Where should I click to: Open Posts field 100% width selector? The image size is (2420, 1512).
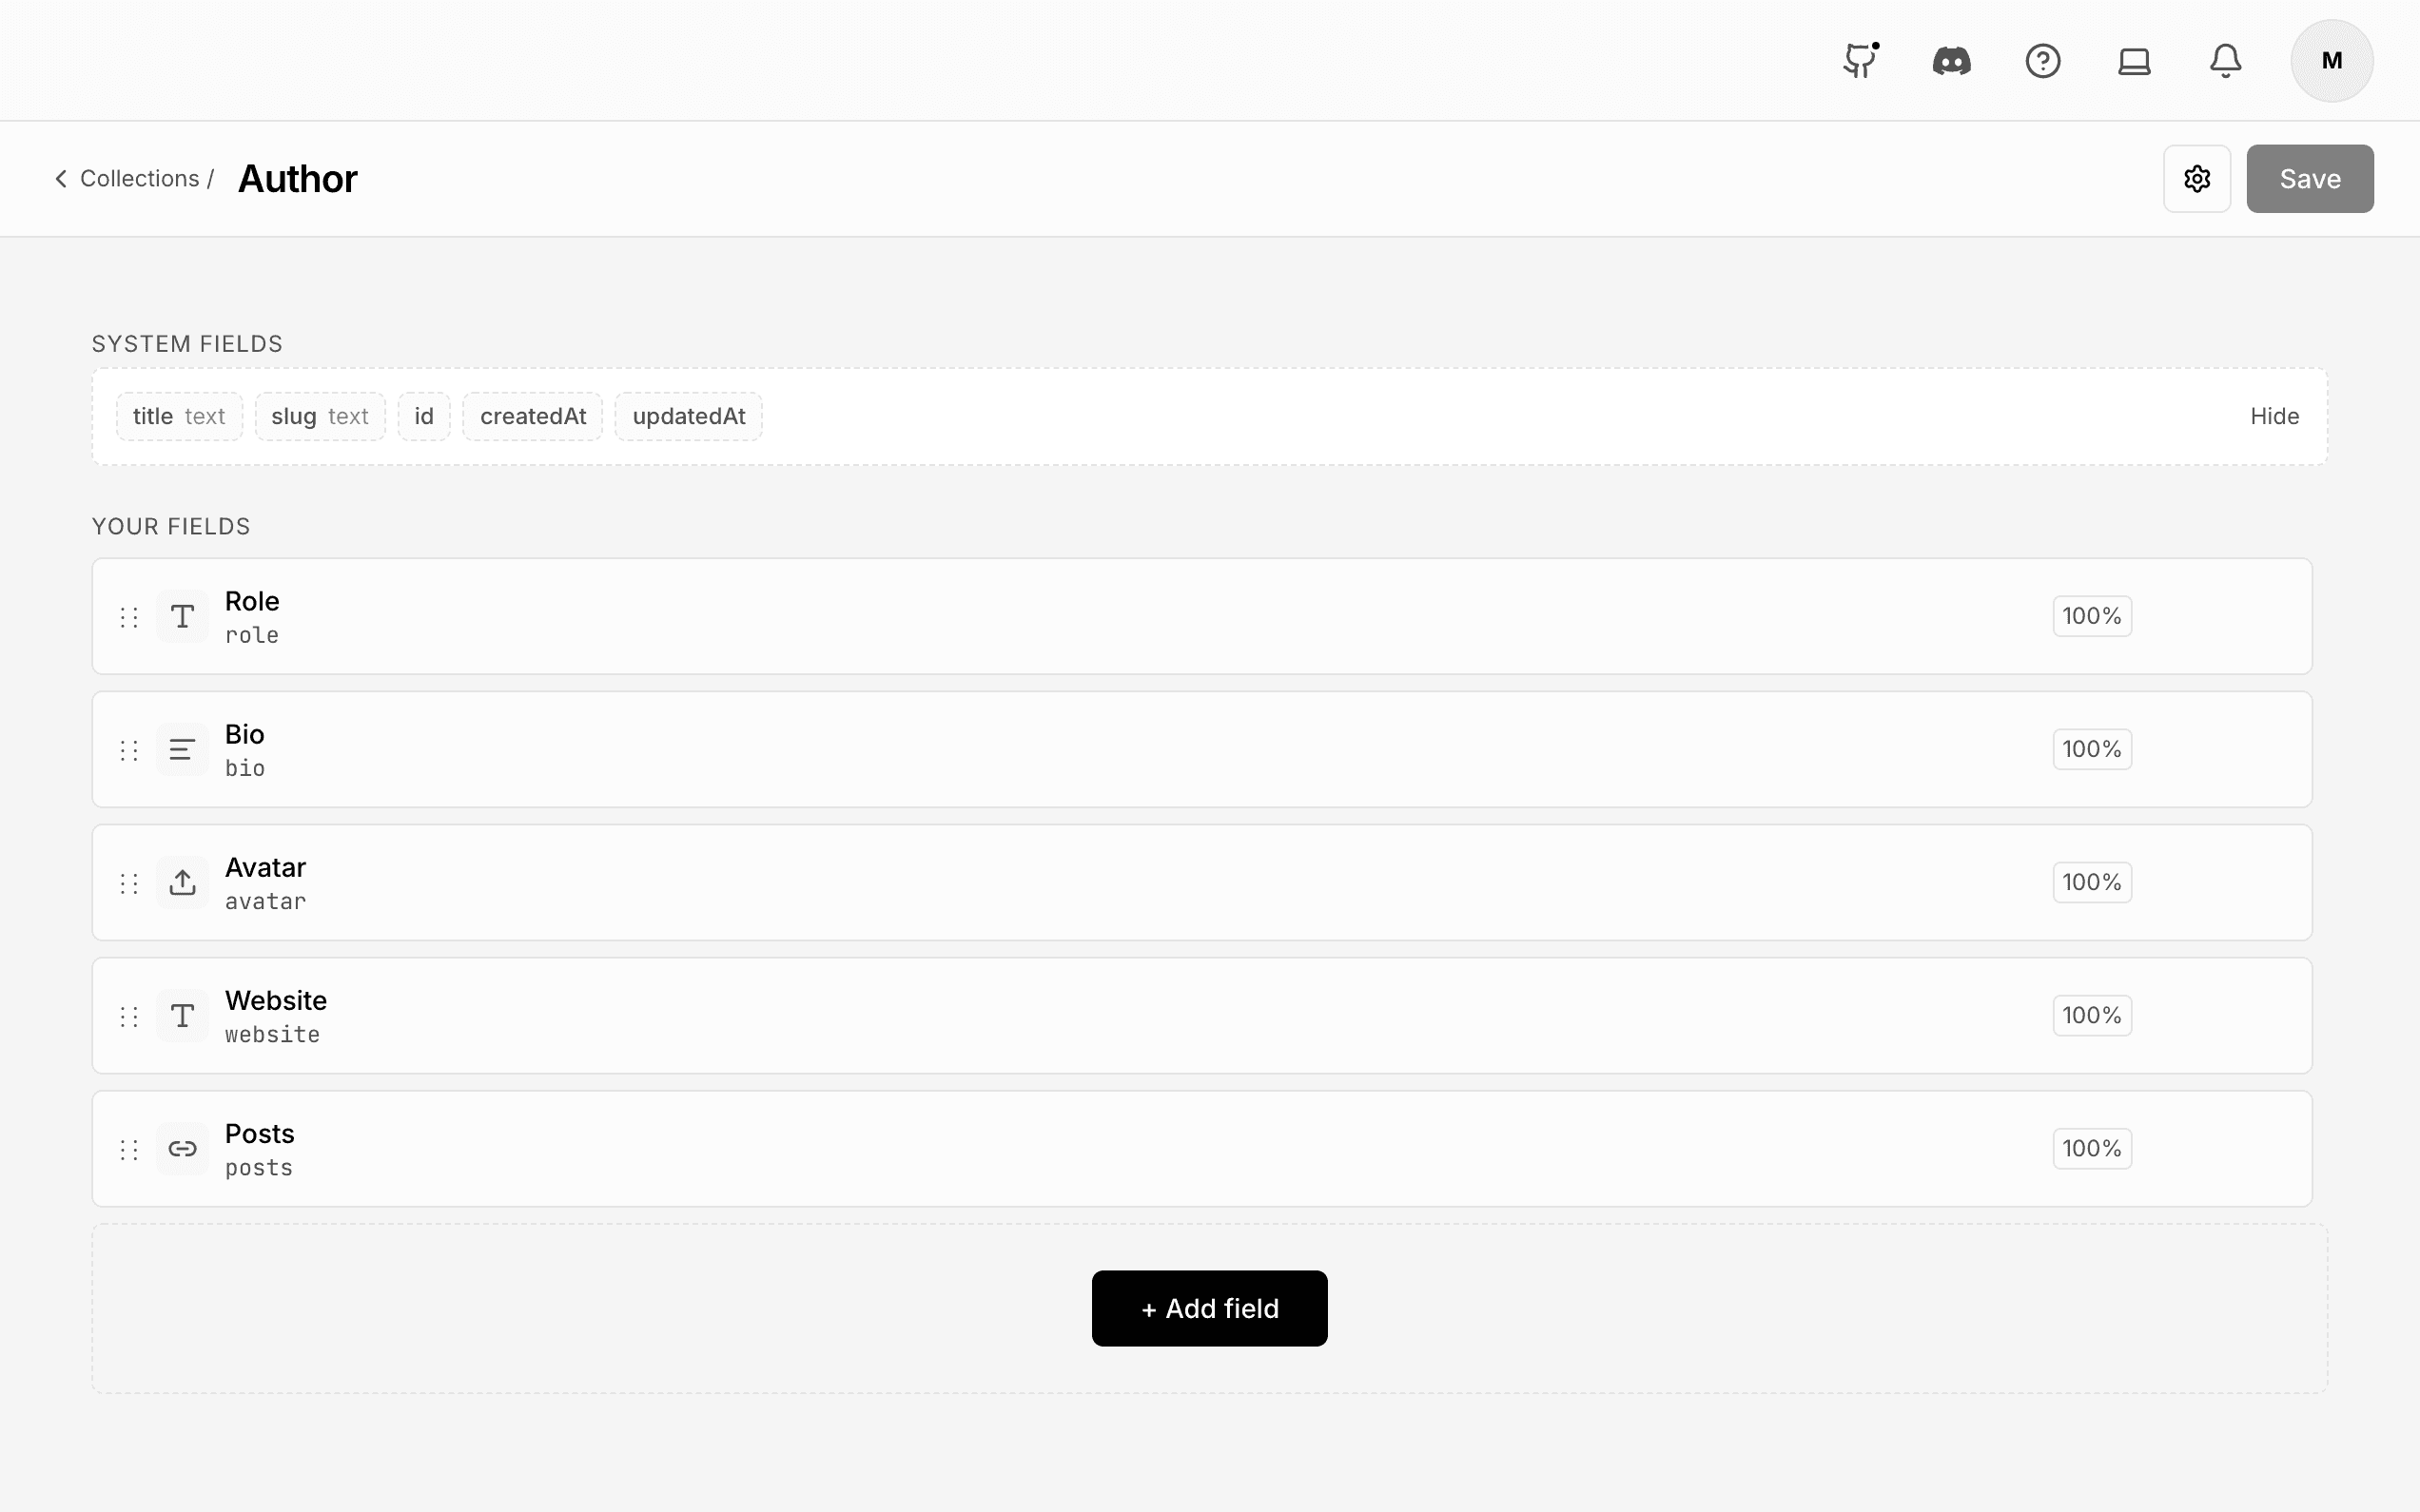pos(2092,1148)
